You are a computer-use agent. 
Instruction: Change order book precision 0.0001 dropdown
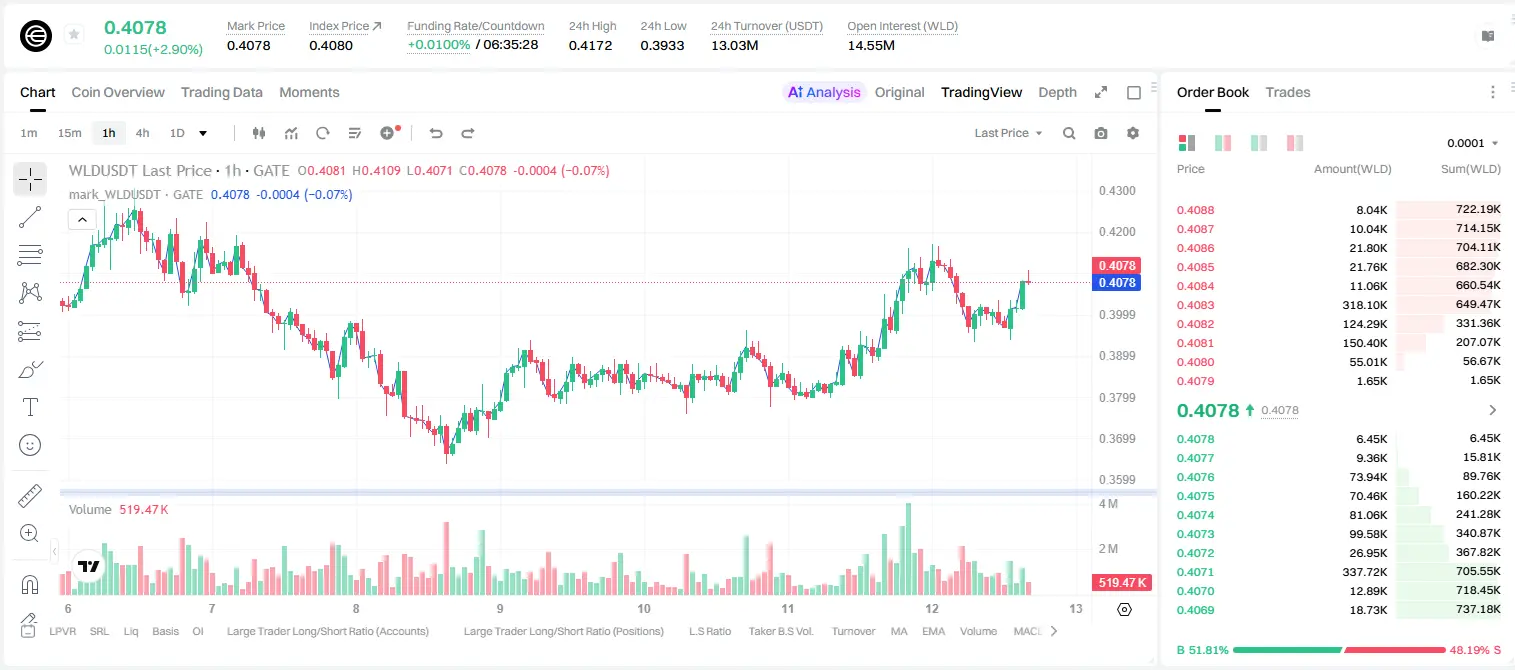(x=1473, y=143)
